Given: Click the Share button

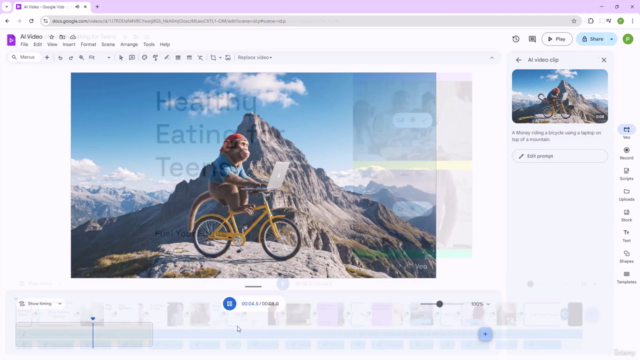Looking at the screenshot, I should pyautogui.click(x=592, y=39).
